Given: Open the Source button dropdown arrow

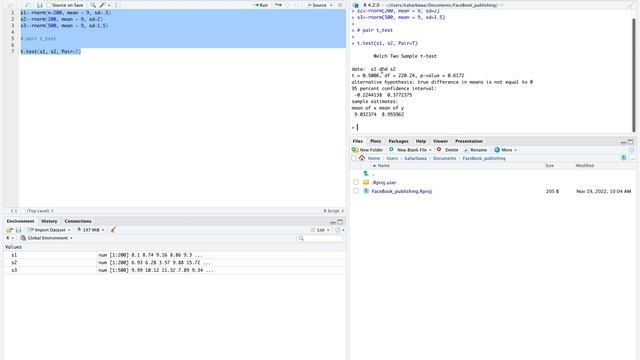Looking at the screenshot, I should (x=331, y=5).
